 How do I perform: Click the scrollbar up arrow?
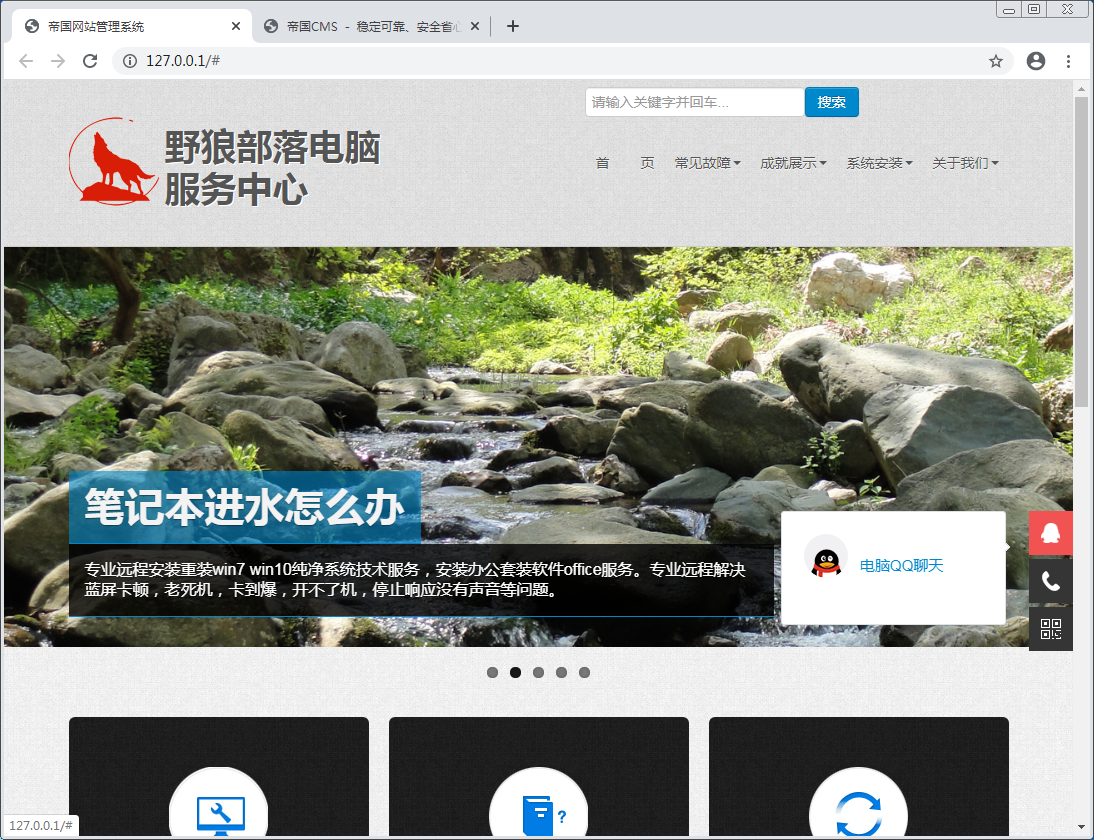[x=1081, y=89]
